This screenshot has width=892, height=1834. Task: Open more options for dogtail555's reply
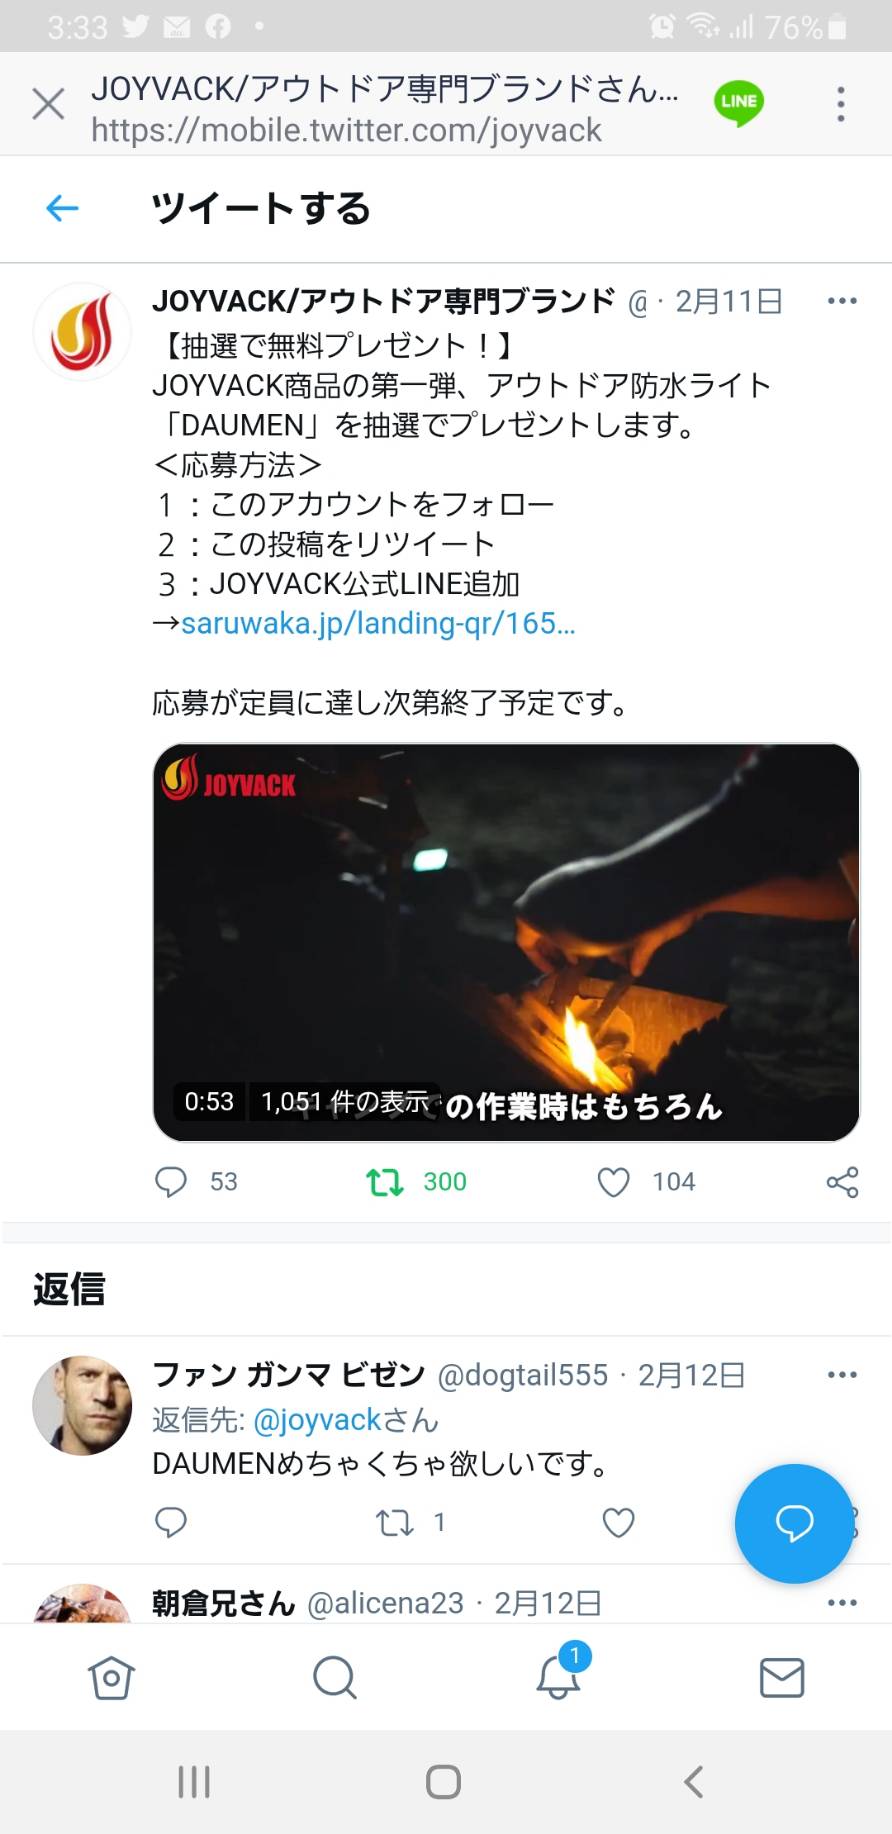pos(842,1375)
